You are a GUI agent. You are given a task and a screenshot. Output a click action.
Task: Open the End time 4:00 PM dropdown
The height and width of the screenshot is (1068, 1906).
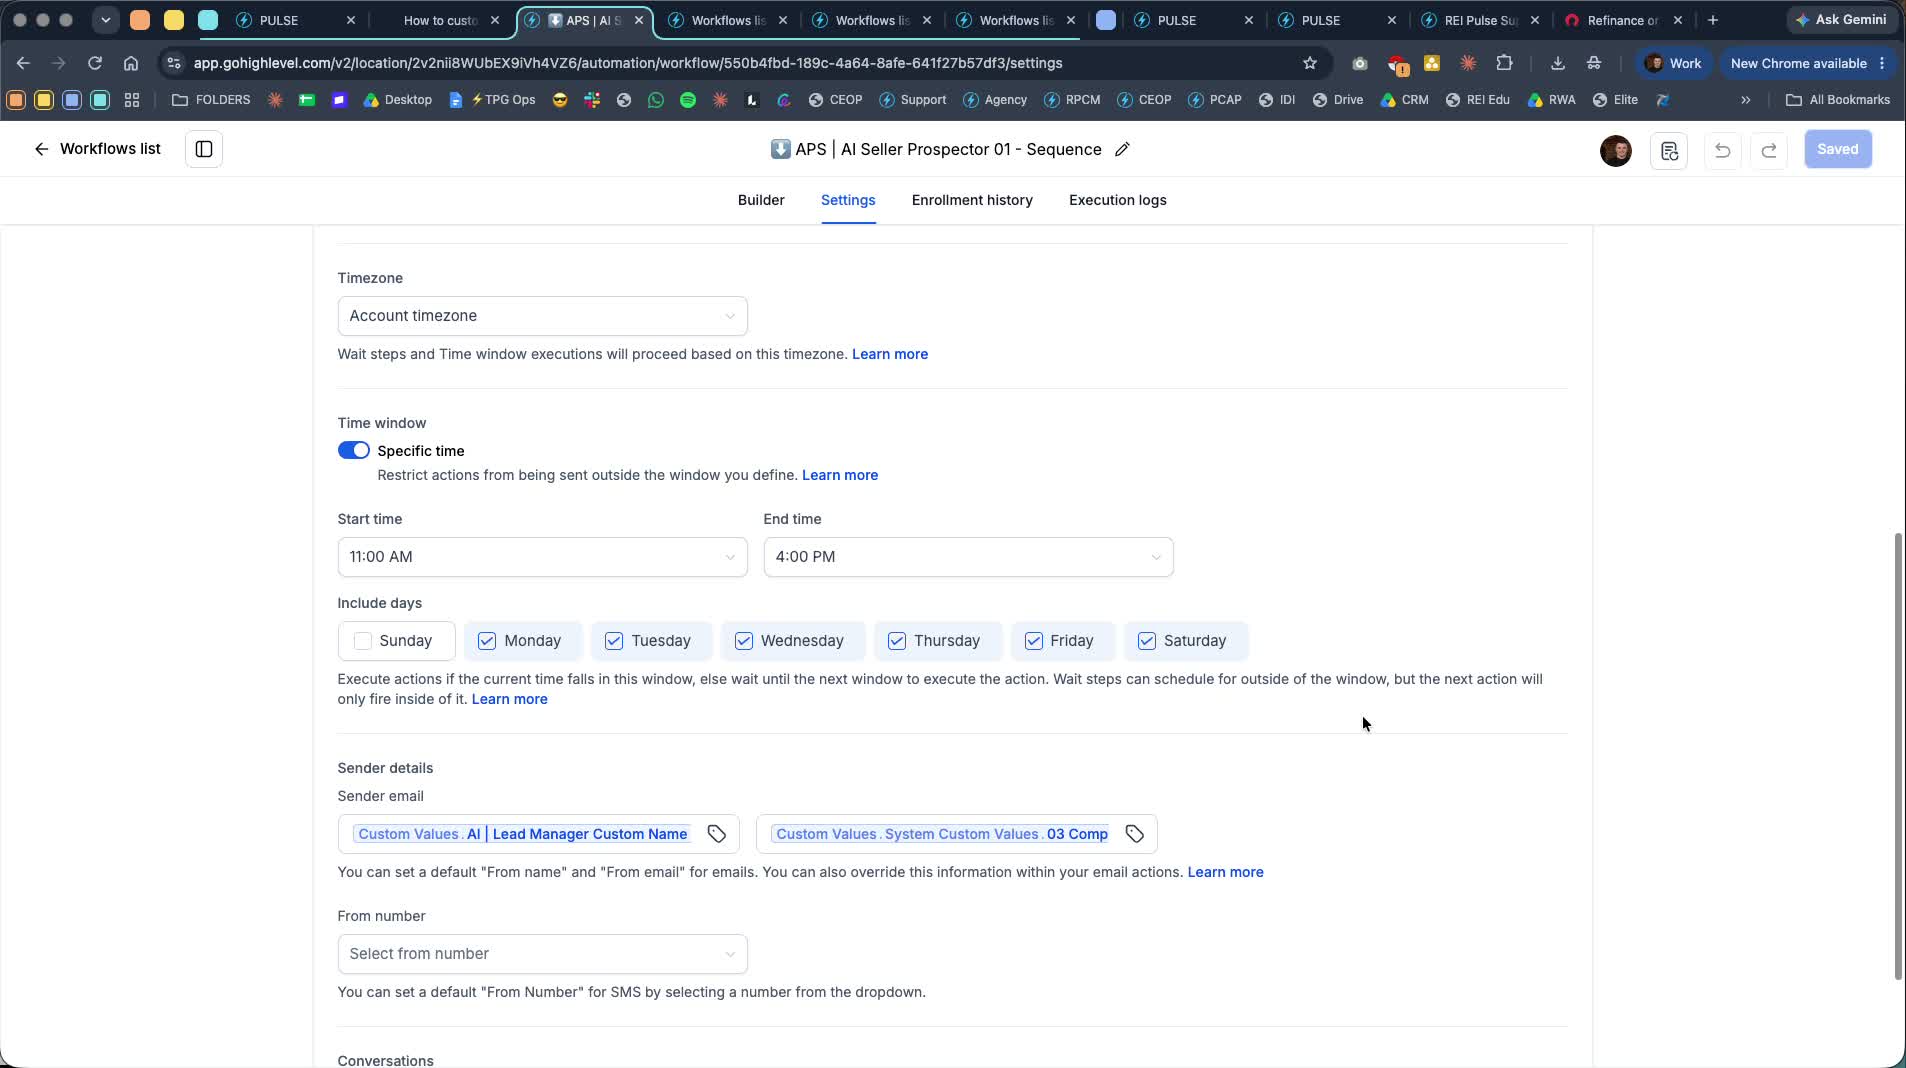click(968, 557)
